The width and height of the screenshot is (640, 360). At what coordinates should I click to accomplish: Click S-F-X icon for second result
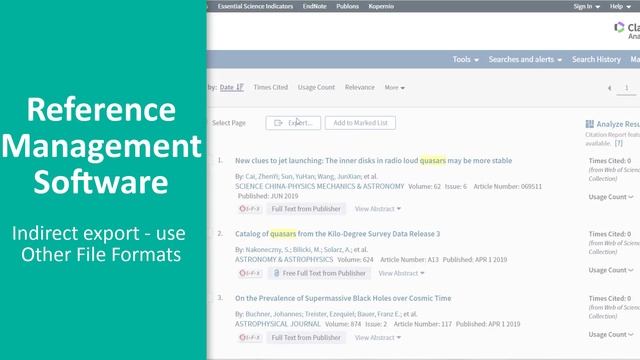pos(249,273)
